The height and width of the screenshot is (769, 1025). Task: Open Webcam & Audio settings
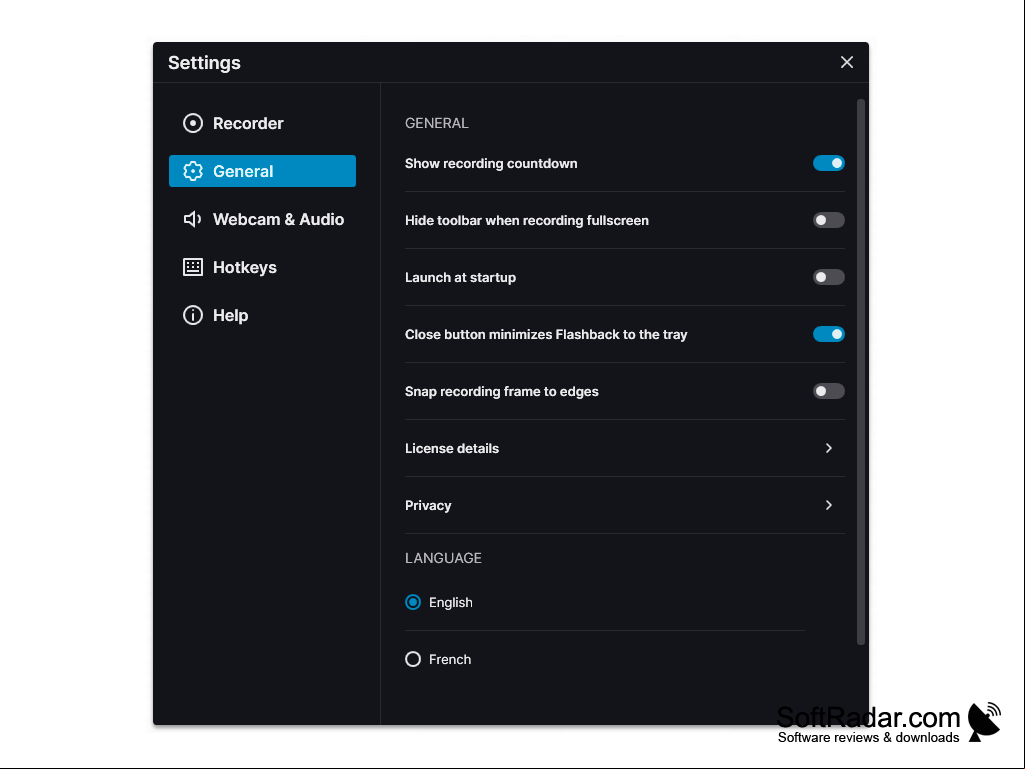(262, 219)
